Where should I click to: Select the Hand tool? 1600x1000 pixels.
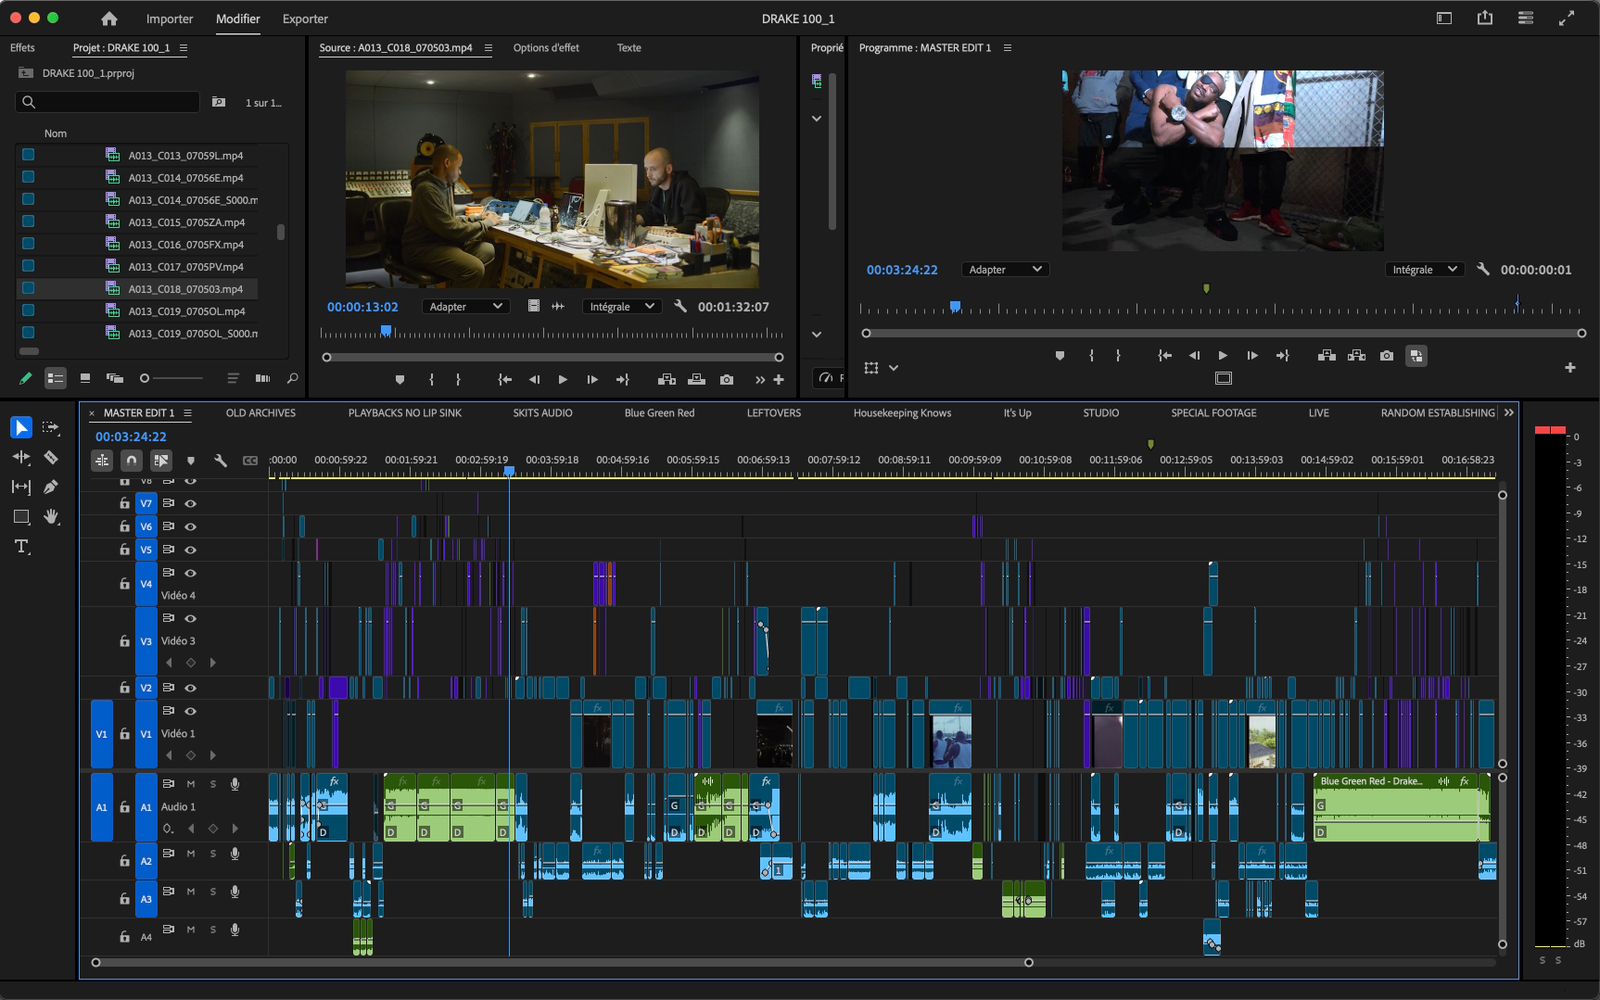(x=51, y=517)
